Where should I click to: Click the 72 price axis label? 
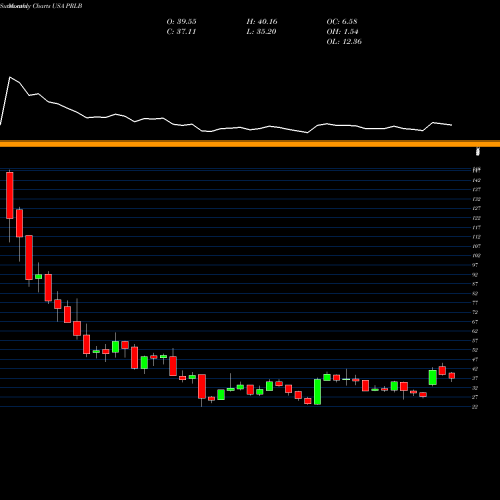(475, 312)
